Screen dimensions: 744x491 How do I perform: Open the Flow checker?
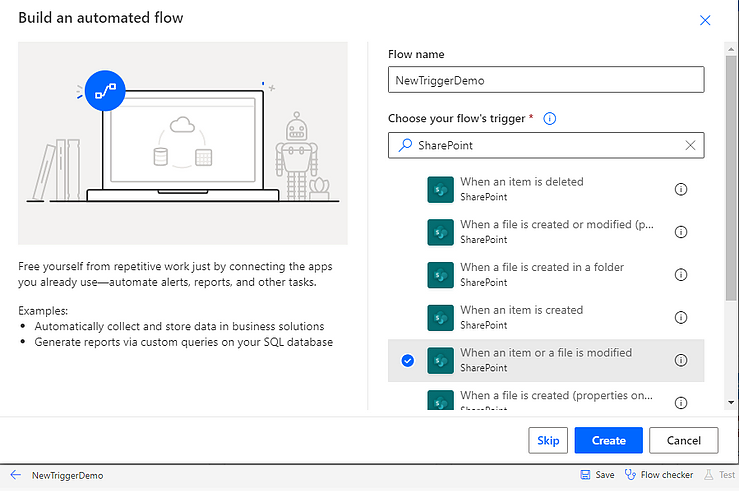(659, 475)
